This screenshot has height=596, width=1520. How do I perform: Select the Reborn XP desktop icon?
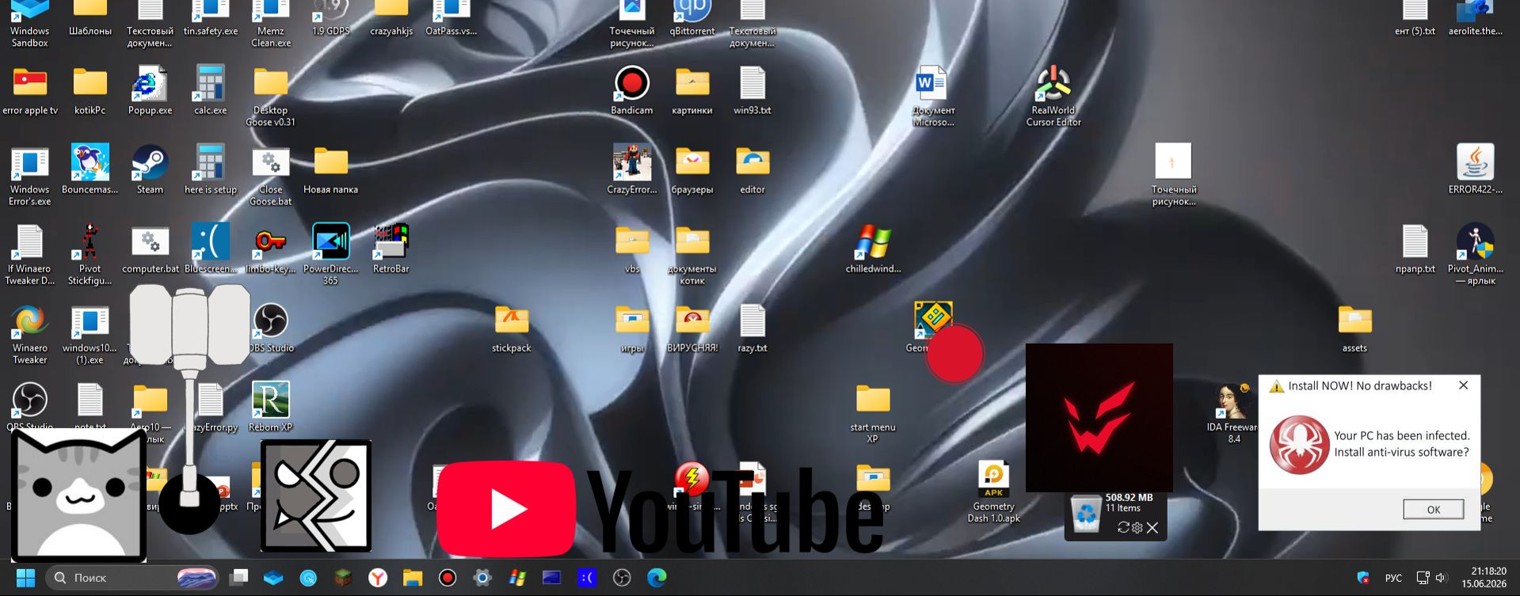tap(271, 406)
